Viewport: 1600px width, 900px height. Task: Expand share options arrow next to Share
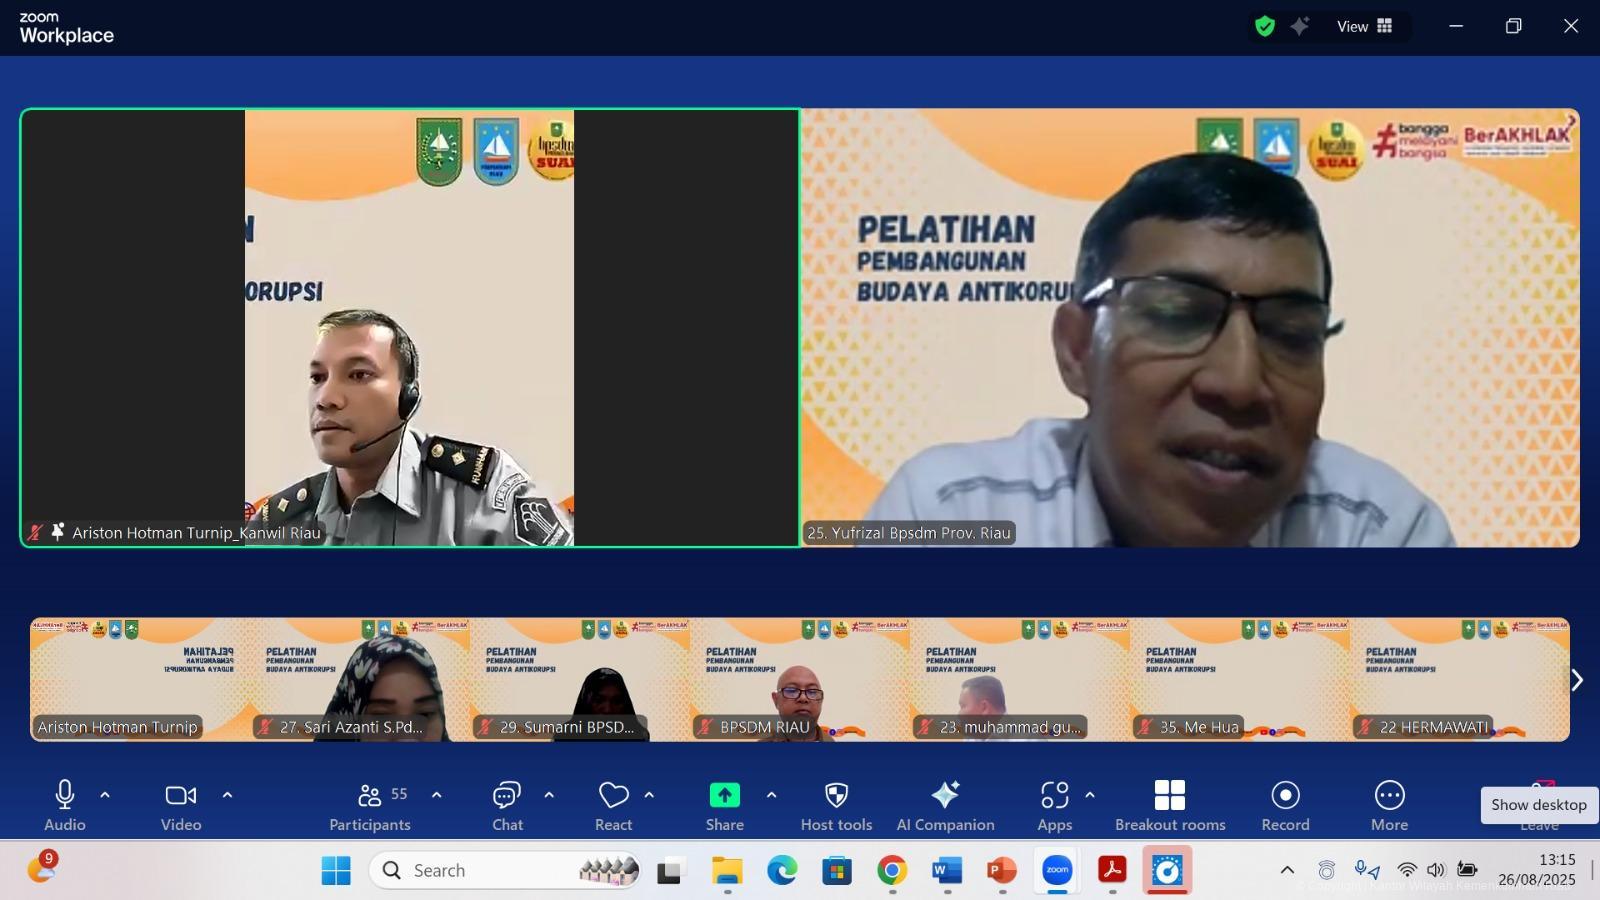coord(771,795)
